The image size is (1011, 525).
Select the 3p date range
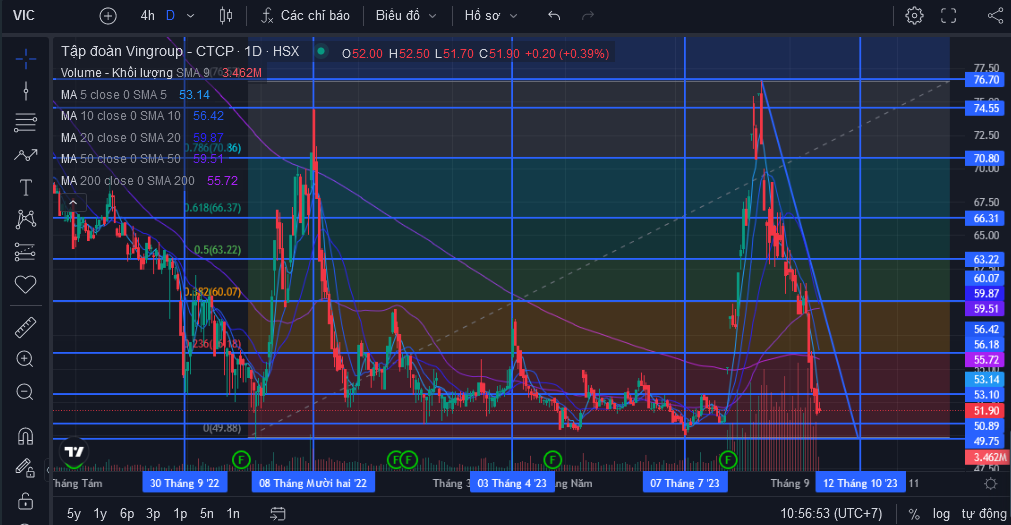tap(153, 513)
